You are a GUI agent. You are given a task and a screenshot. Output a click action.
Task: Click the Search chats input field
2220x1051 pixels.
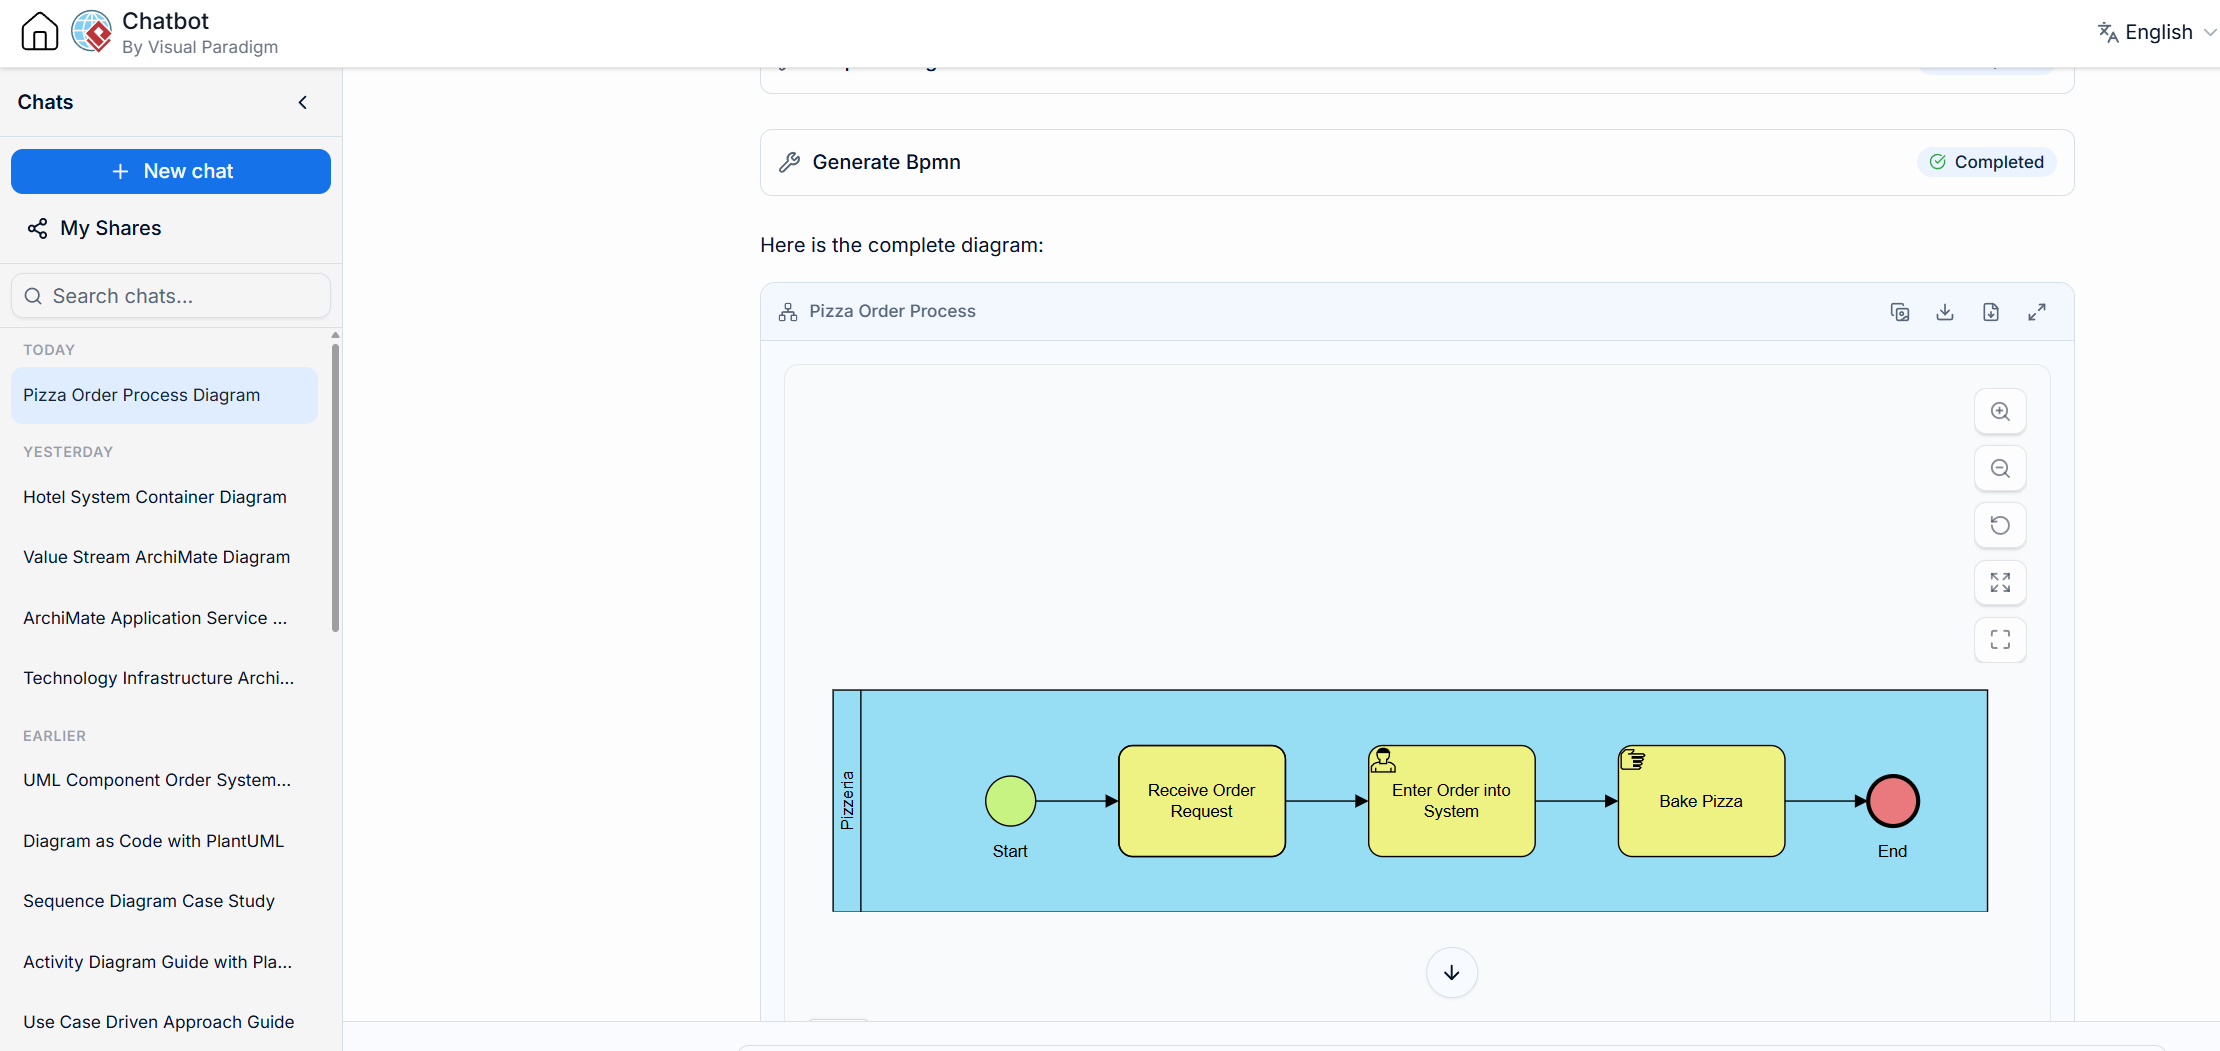[171, 296]
